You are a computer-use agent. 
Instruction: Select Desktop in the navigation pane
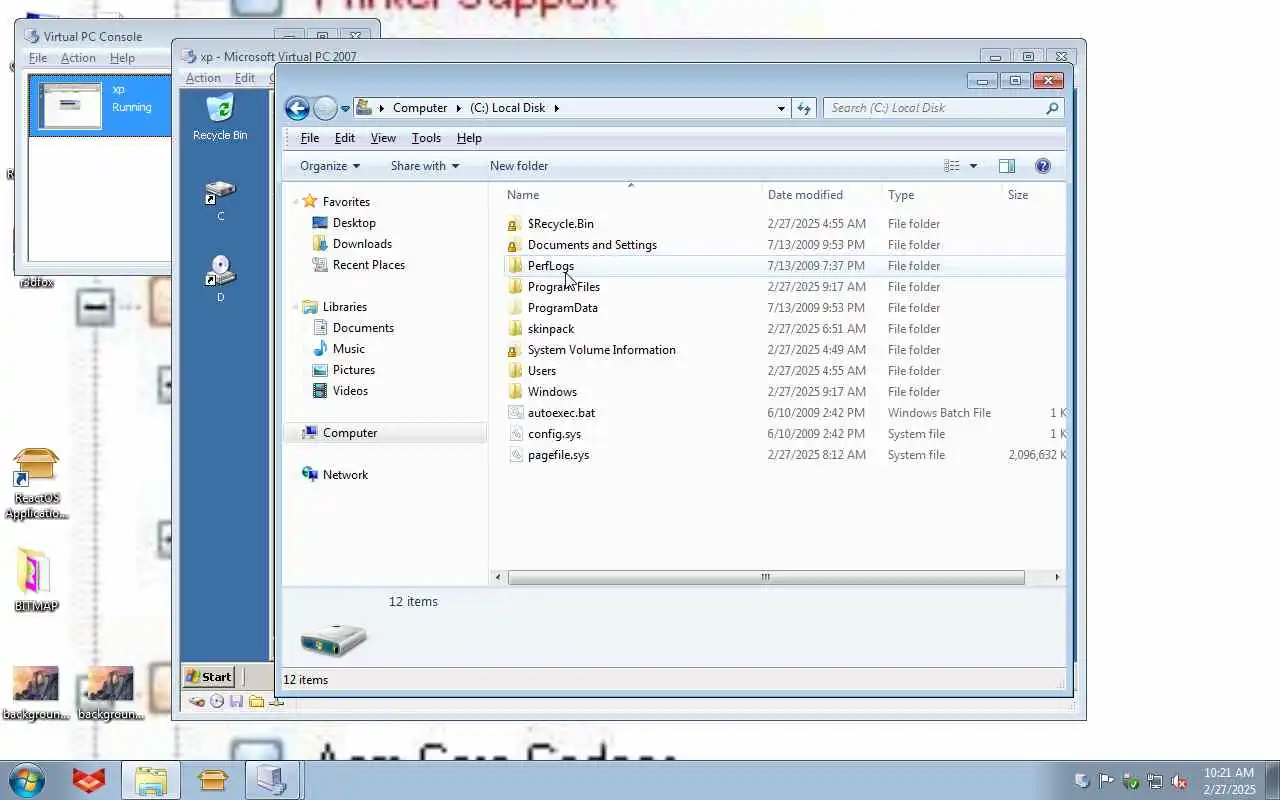354,223
